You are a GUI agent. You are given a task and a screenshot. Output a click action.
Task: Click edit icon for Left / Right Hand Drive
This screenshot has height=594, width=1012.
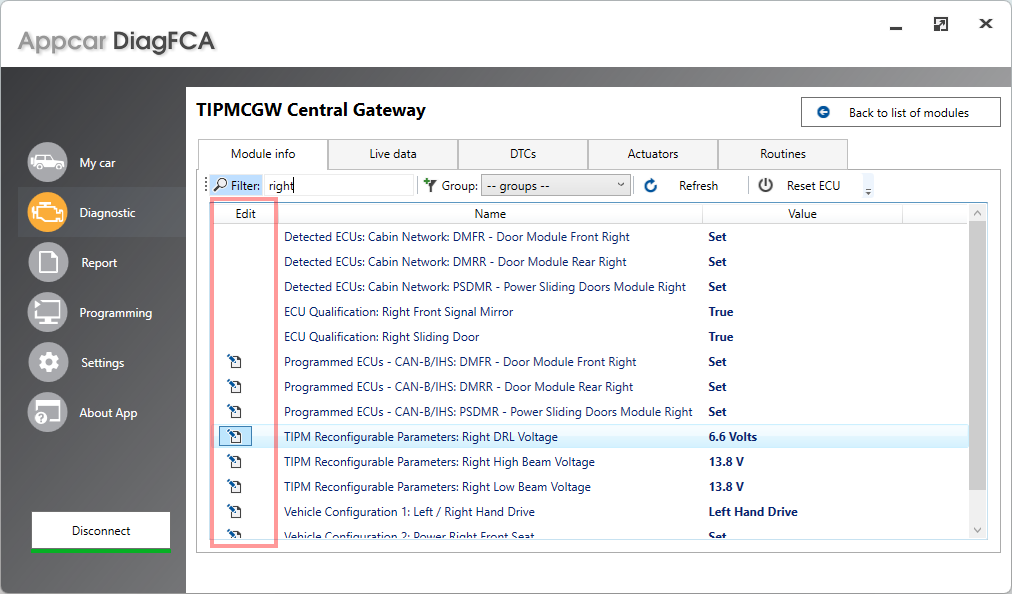pyautogui.click(x=234, y=511)
